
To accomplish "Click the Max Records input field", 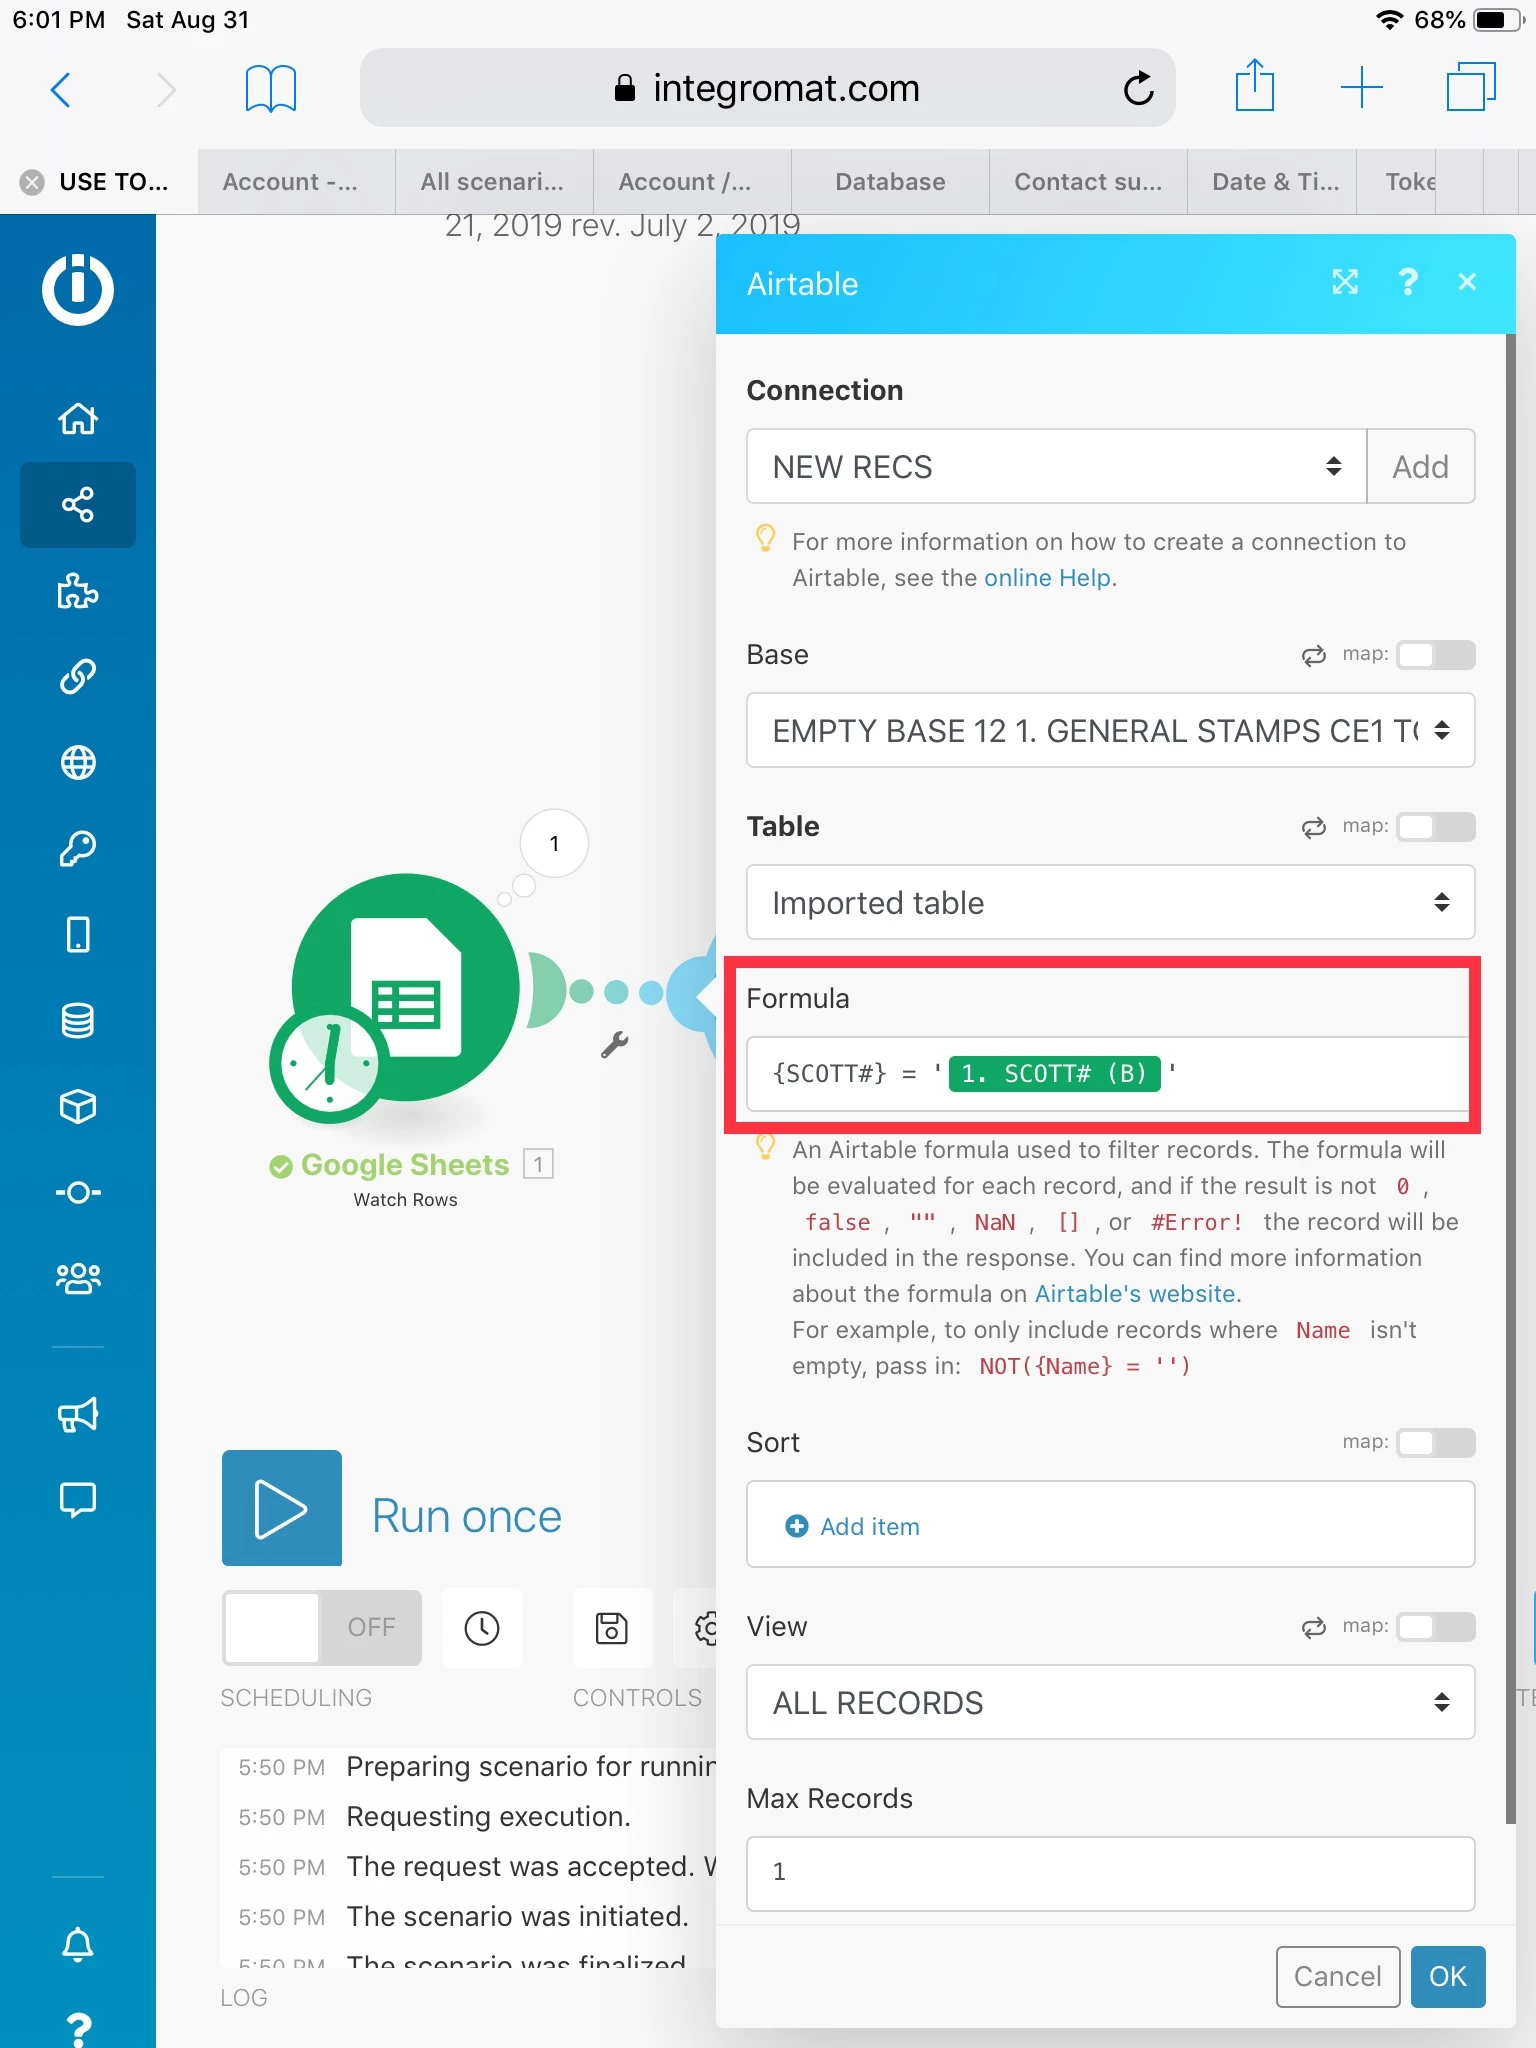I will point(1111,1873).
